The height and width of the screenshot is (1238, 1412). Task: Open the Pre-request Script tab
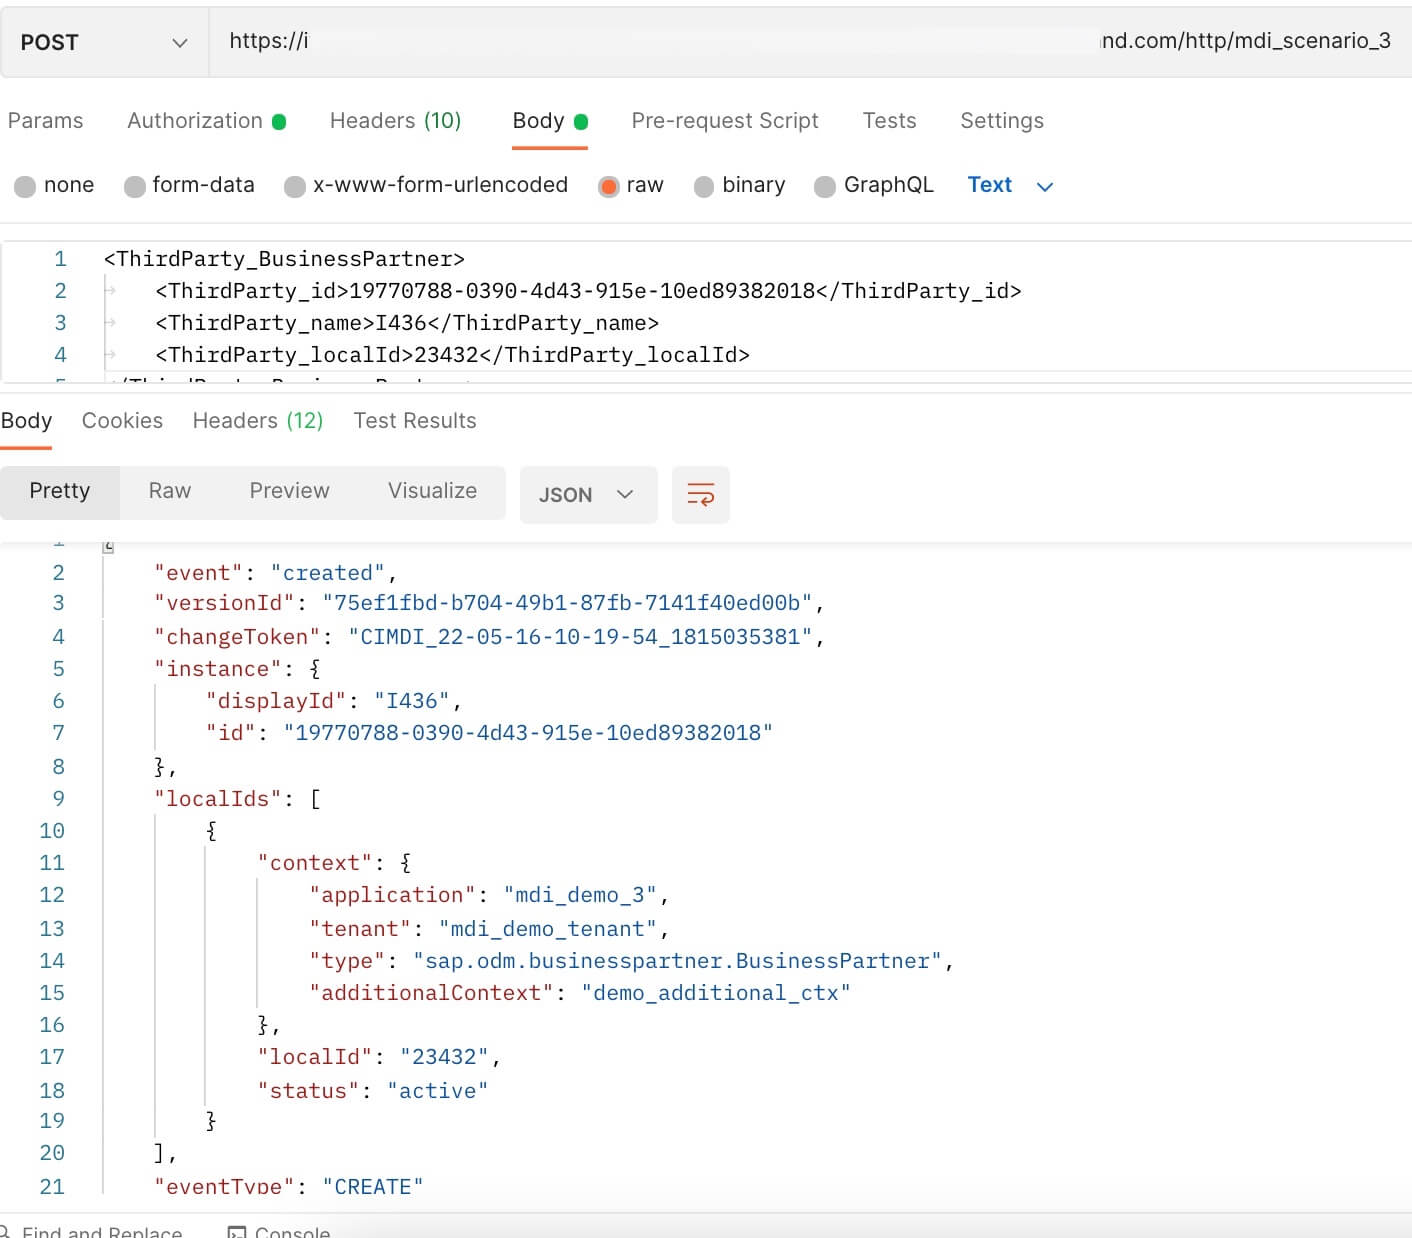tap(724, 120)
